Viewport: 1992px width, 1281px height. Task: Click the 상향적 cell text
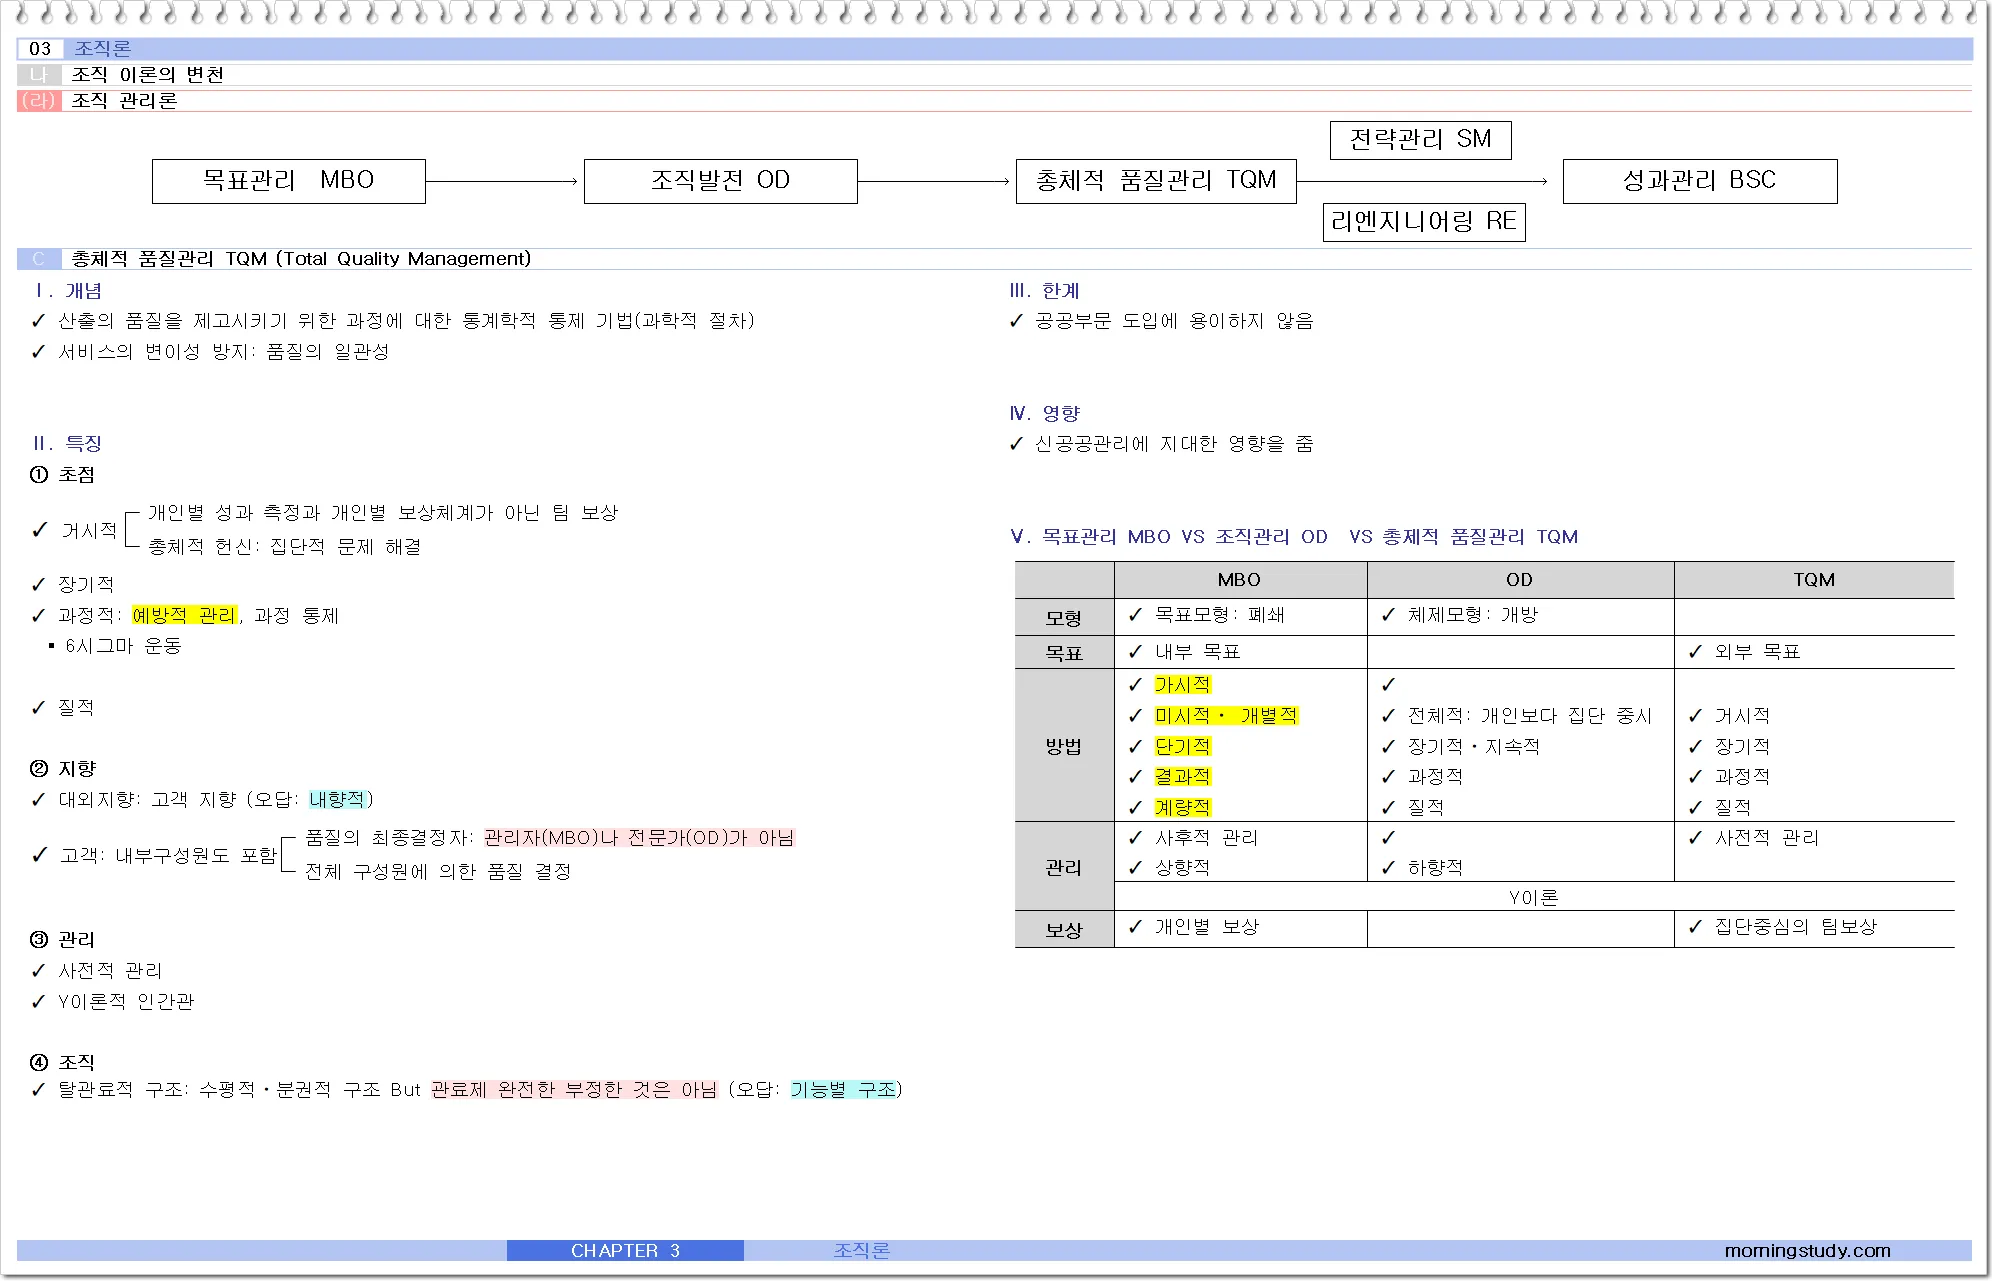(1183, 868)
